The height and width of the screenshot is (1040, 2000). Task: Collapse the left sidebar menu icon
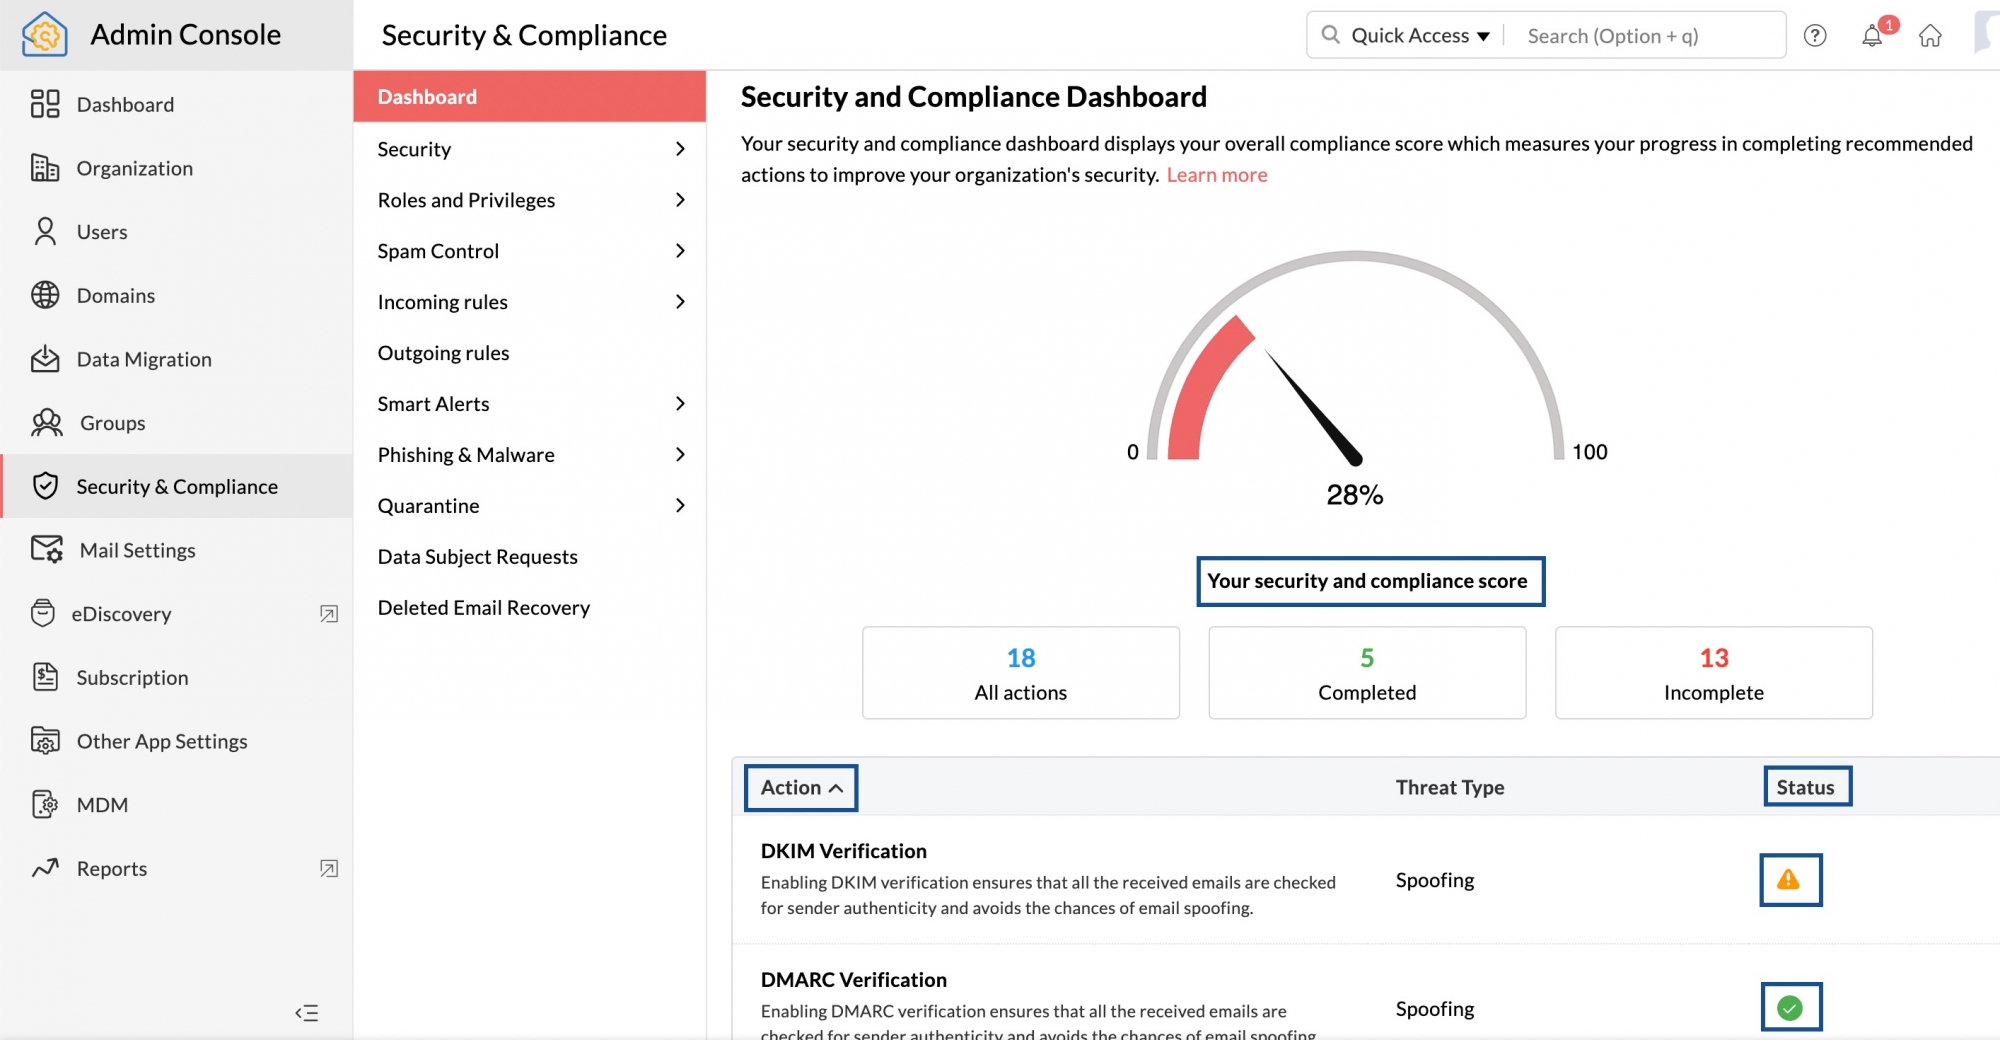tap(307, 1013)
